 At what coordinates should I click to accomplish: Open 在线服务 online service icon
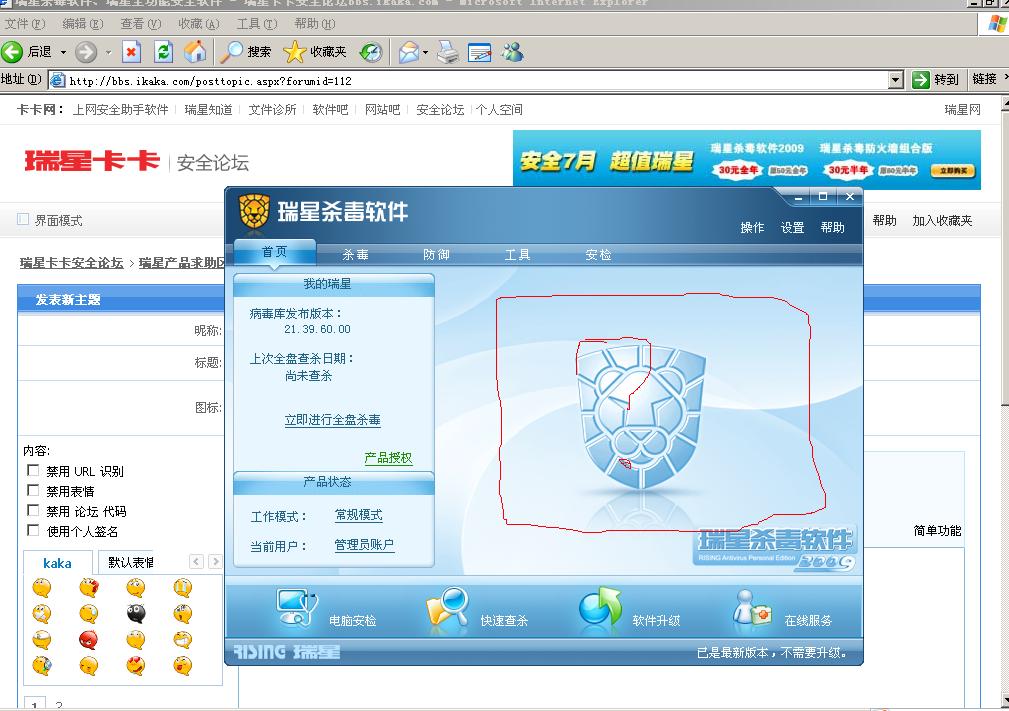click(x=752, y=608)
